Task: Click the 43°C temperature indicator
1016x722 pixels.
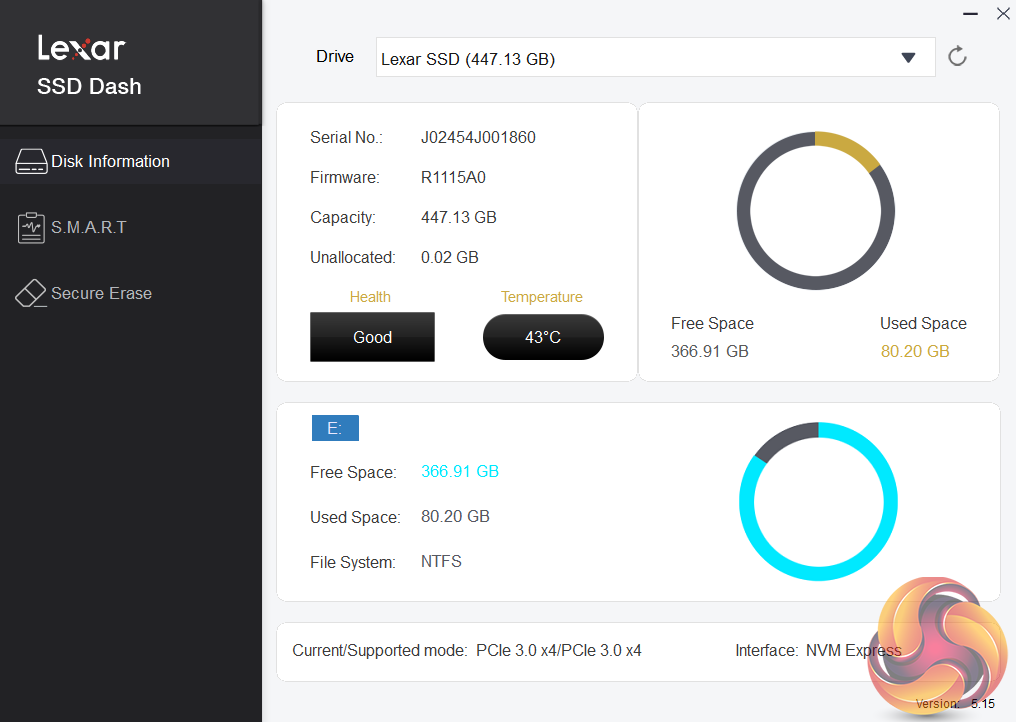Action: pyautogui.click(x=543, y=337)
